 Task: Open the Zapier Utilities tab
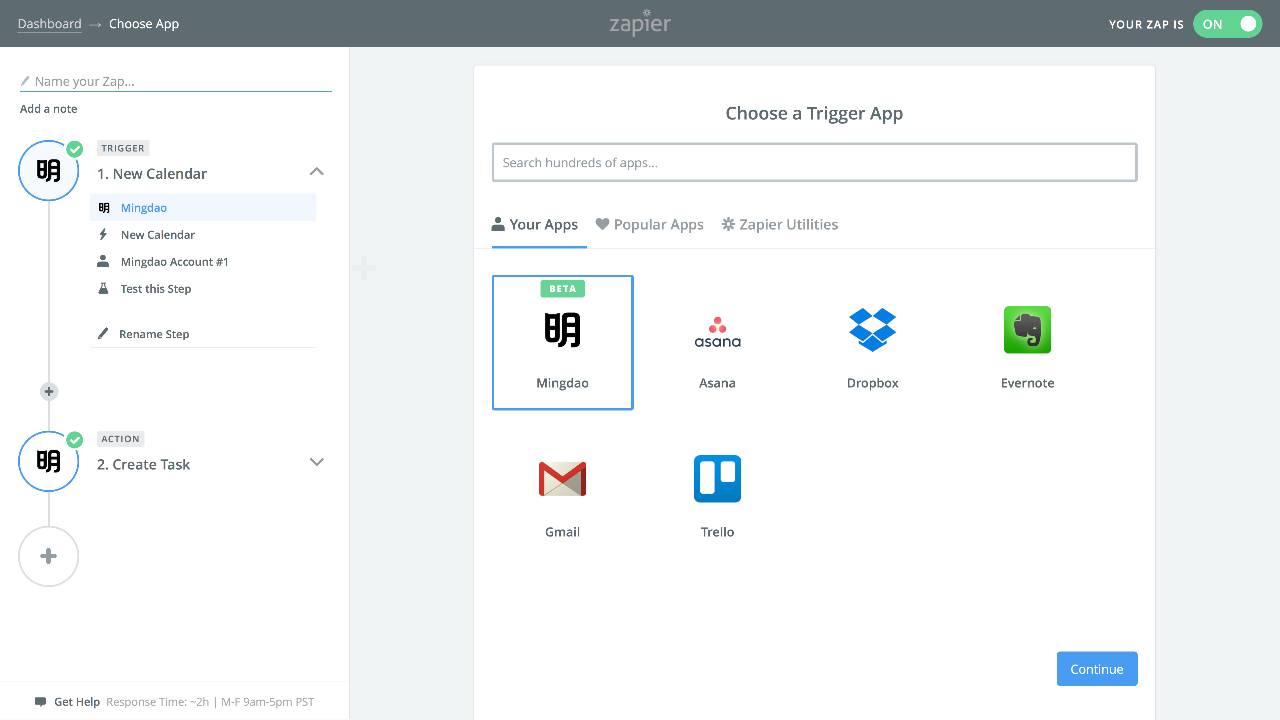click(x=780, y=224)
